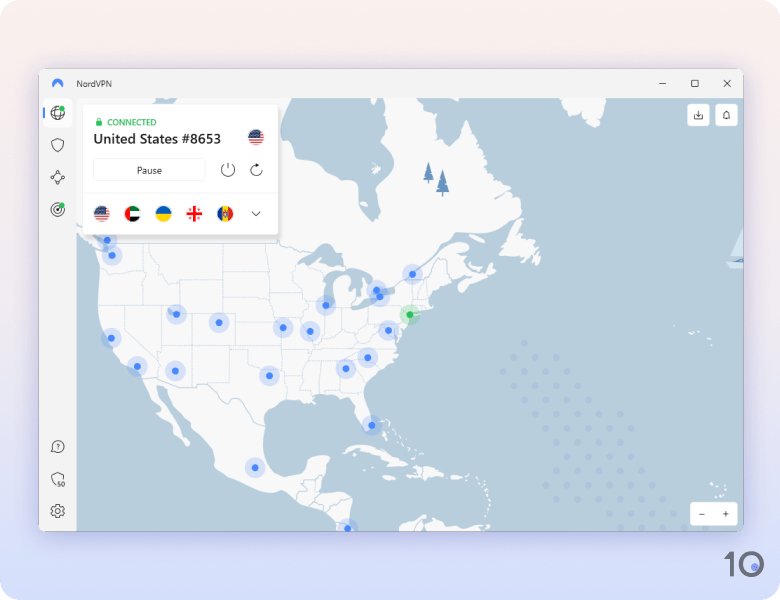Maximize the NordVPN window
780x600 pixels.
695,84
